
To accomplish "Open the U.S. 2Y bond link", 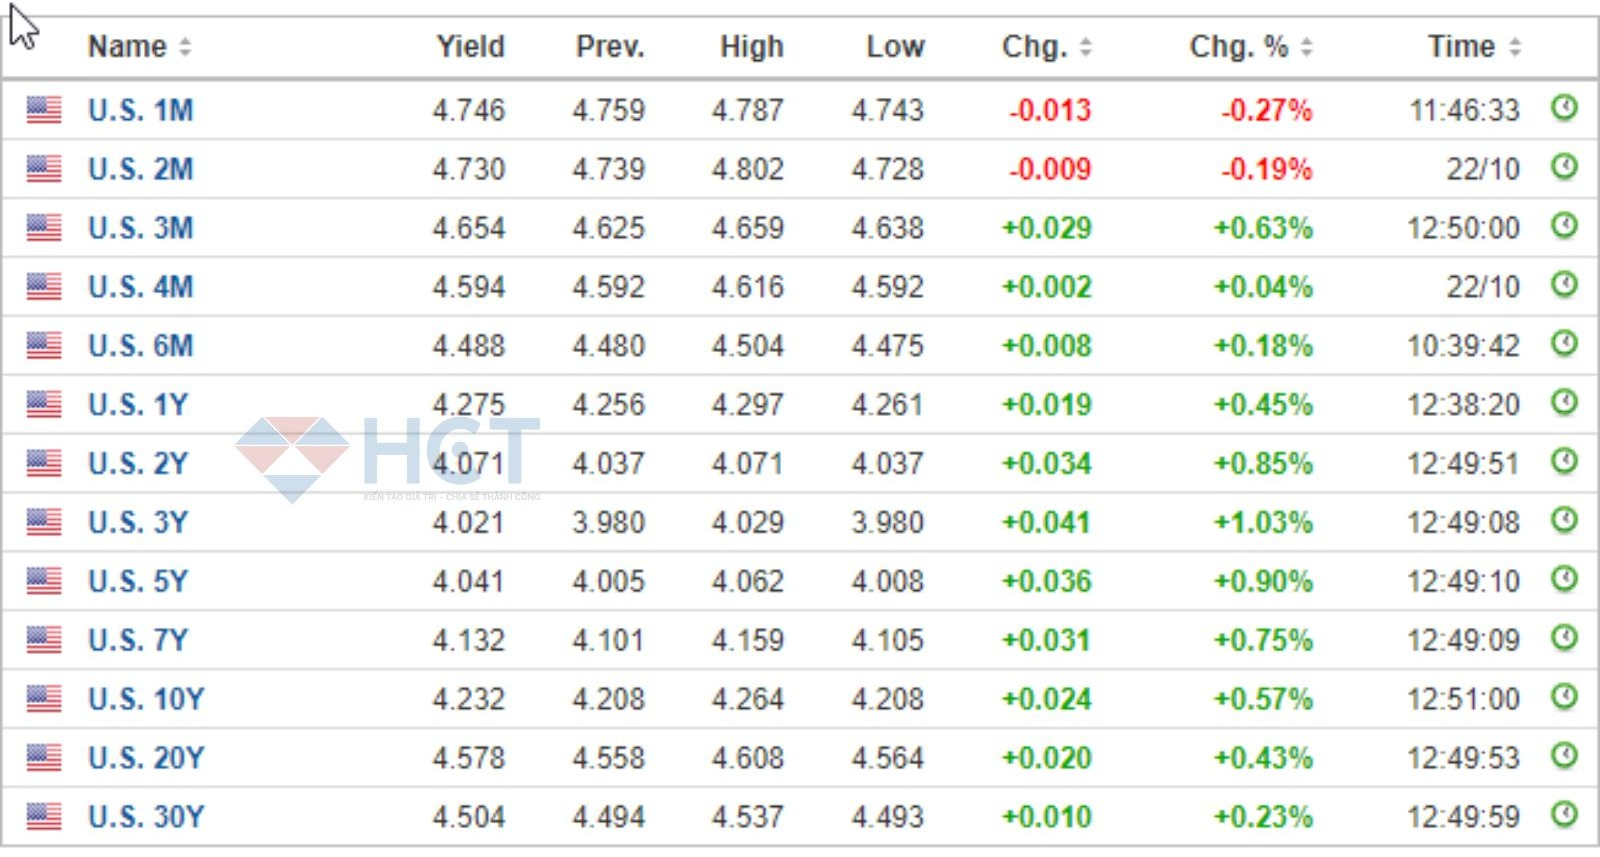I will pos(138,464).
